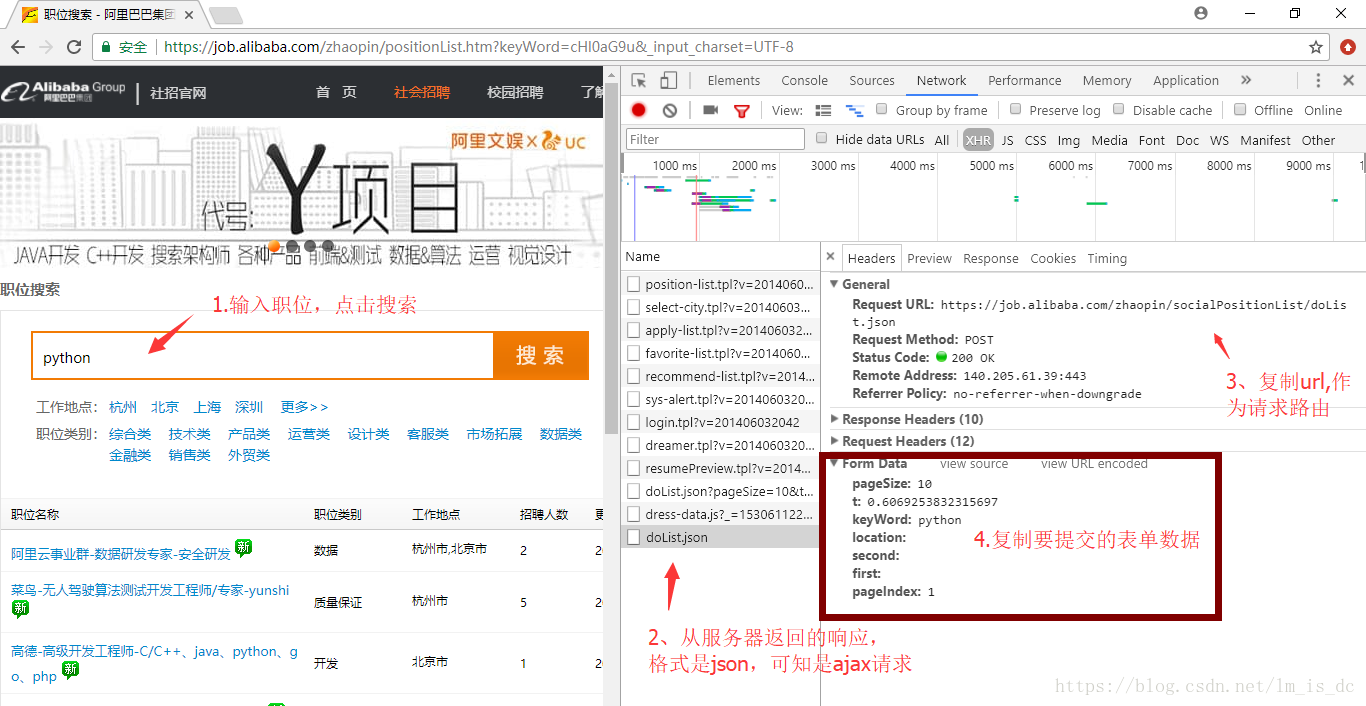This screenshot has width=1366, height=706.
Task: Click the 技术类 job category link
Action: tap(189, 434)
